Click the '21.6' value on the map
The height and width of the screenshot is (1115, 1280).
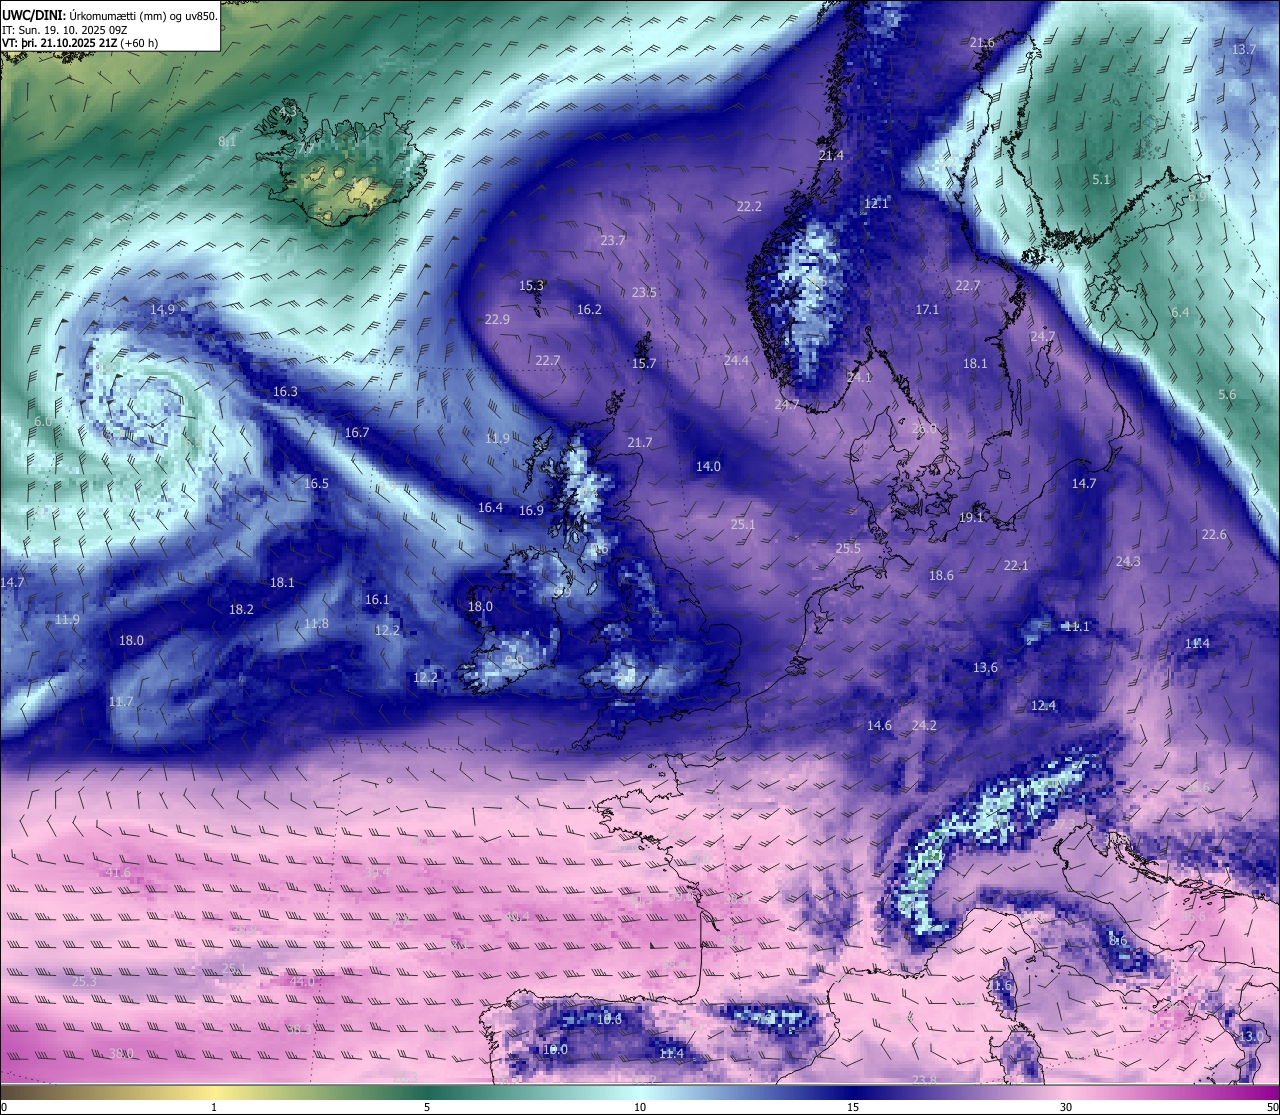pos(982,42)
